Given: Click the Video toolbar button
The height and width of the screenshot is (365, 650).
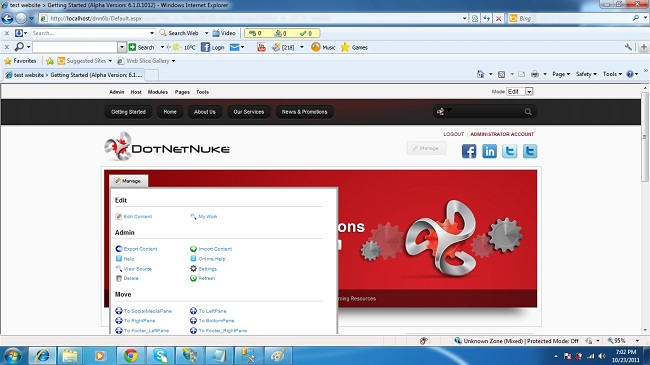Looking at the screenshot, I should coord(224,33).
